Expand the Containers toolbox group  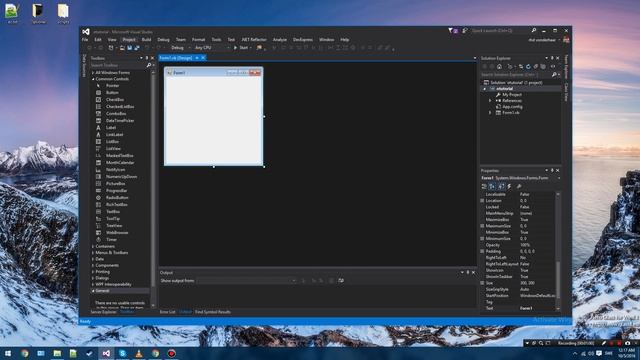point(93,247)
